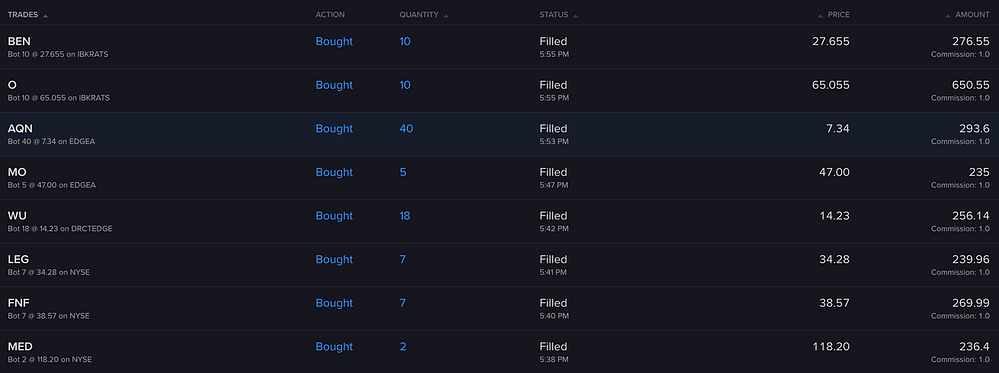
Task: Sort trades by the Price column
Action: coord(838,15)
